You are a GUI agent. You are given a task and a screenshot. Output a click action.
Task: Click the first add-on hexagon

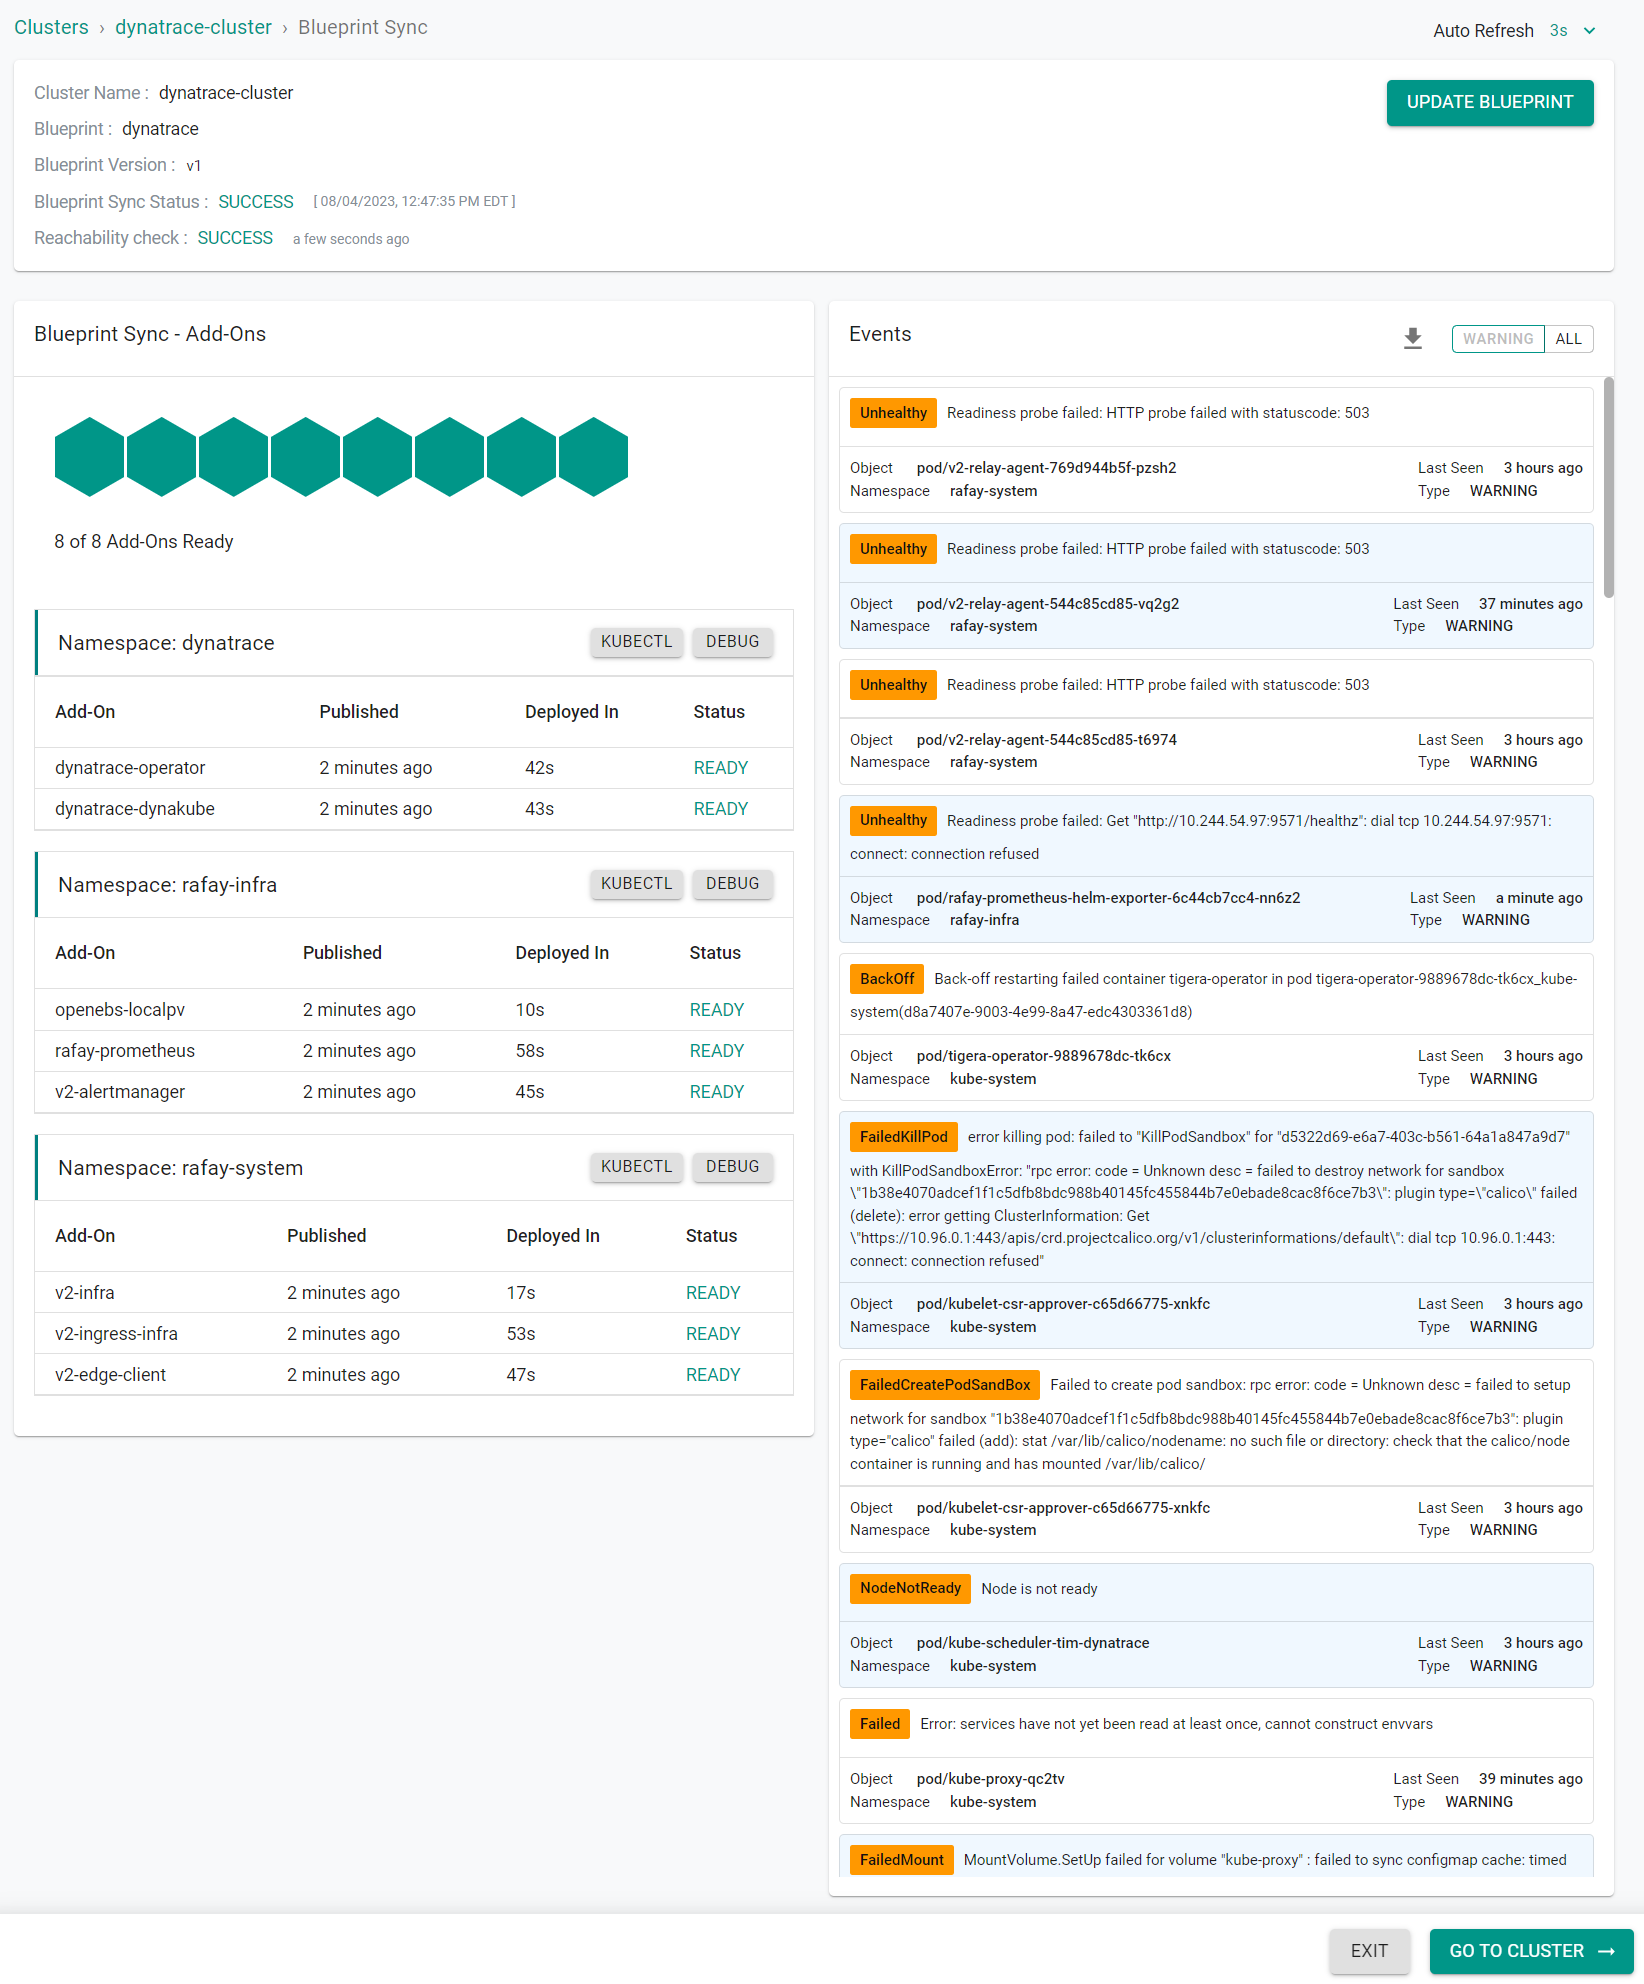pos(90,457)
